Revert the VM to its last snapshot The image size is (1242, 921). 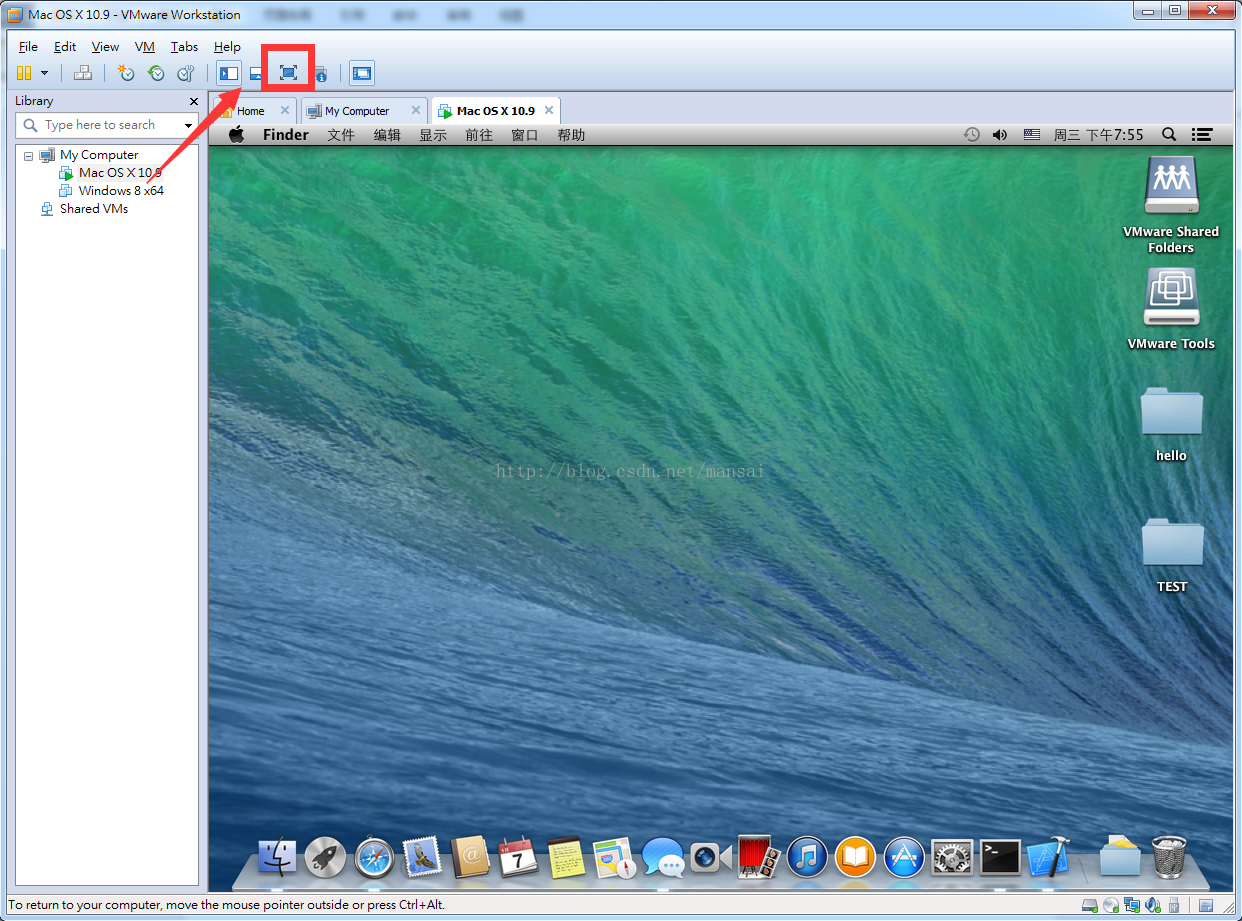click(156, 73)
